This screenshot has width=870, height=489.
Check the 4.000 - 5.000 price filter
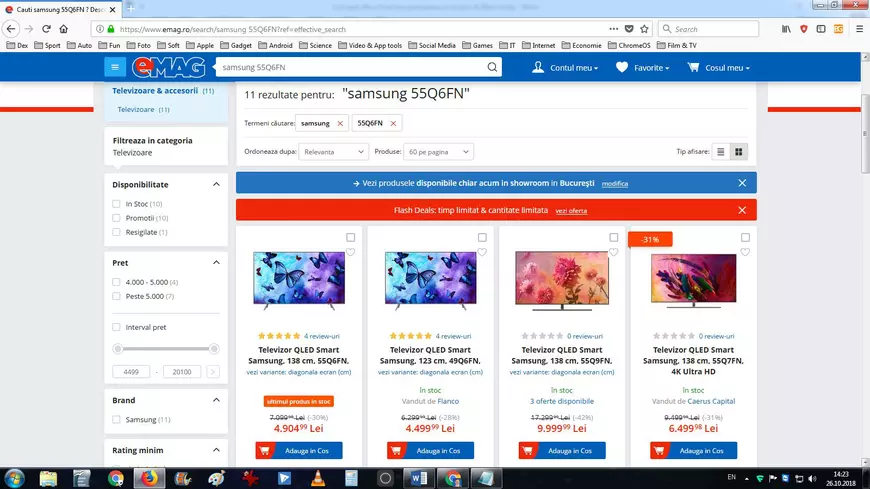(x=116, y=282)
